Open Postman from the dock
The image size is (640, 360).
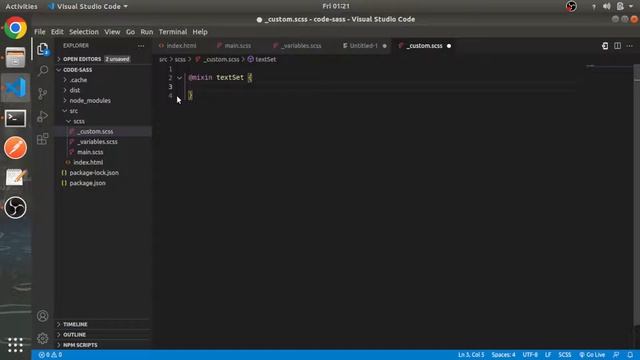point(16,148)
